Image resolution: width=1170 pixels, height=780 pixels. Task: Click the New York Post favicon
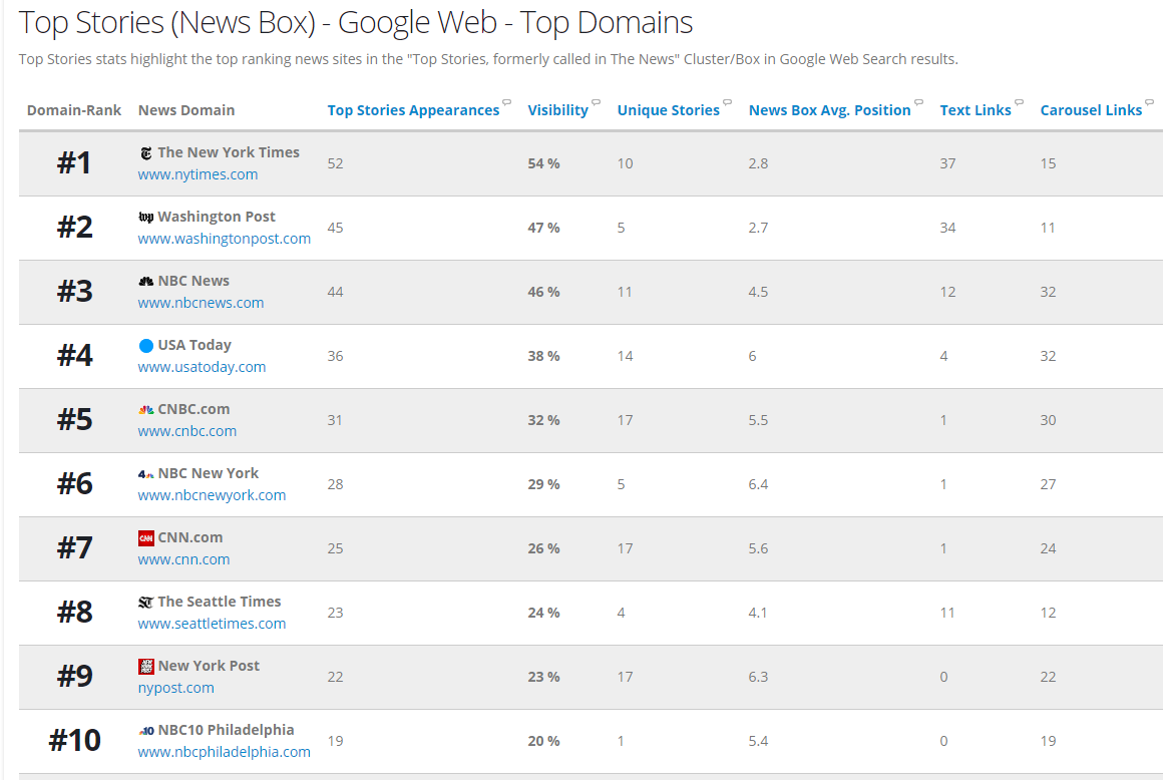146,667
